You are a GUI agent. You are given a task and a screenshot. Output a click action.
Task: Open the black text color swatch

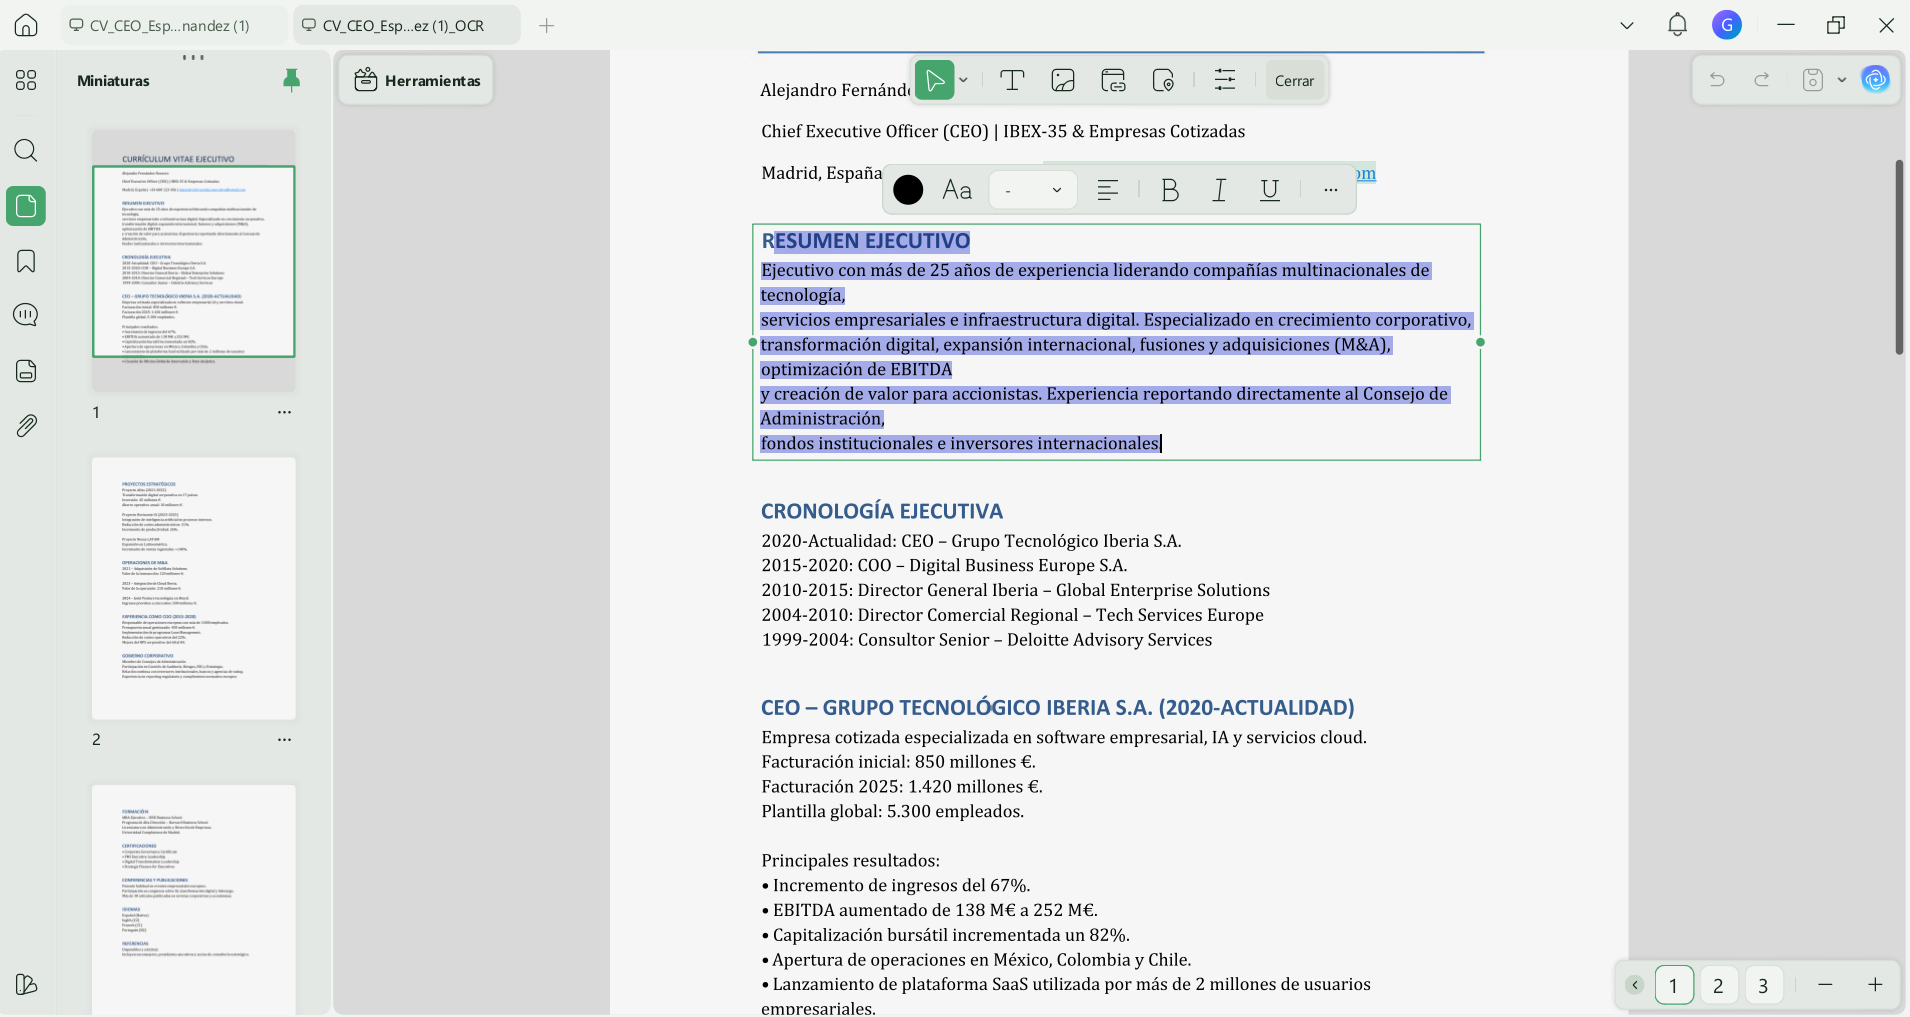(x=908, y=190)
